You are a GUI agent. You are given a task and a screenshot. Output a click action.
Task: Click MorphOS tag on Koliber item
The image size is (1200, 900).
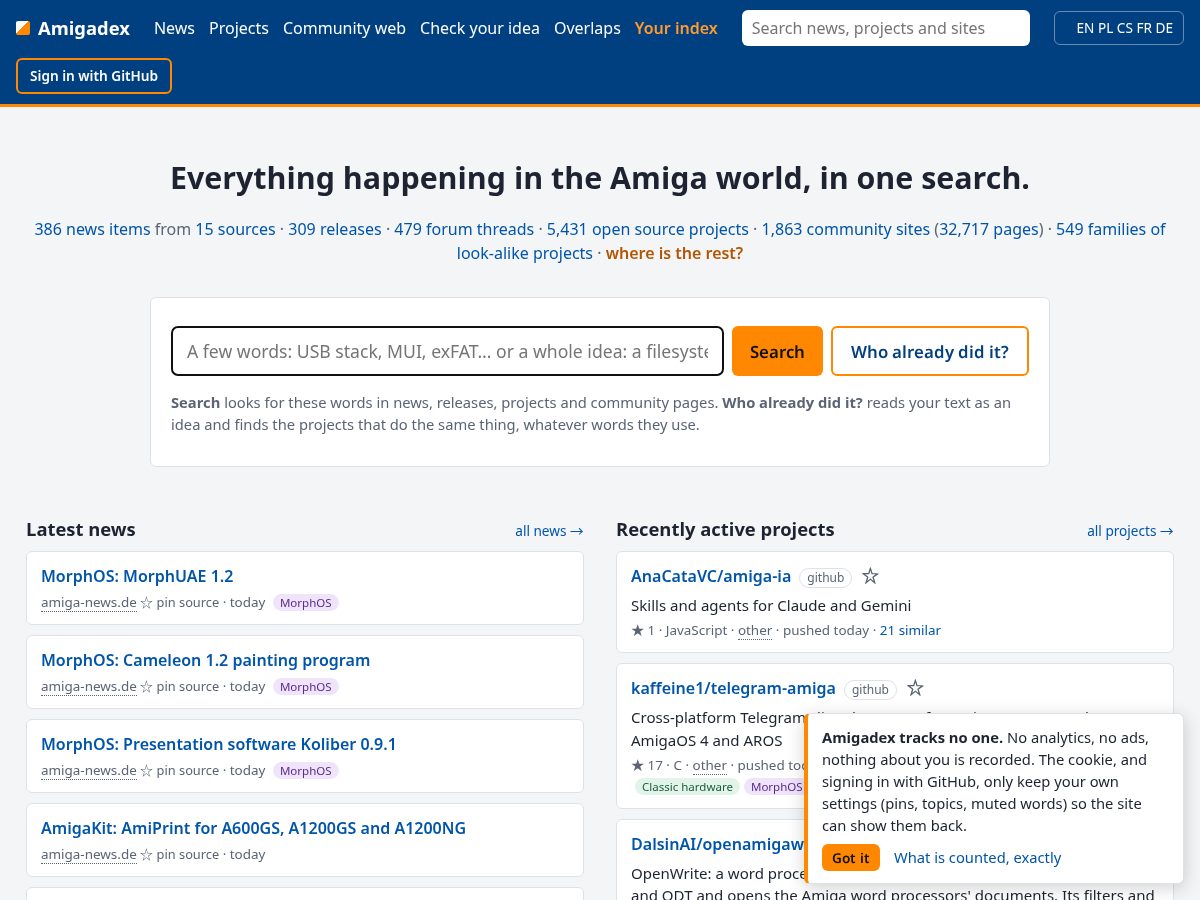pos(306,771)
